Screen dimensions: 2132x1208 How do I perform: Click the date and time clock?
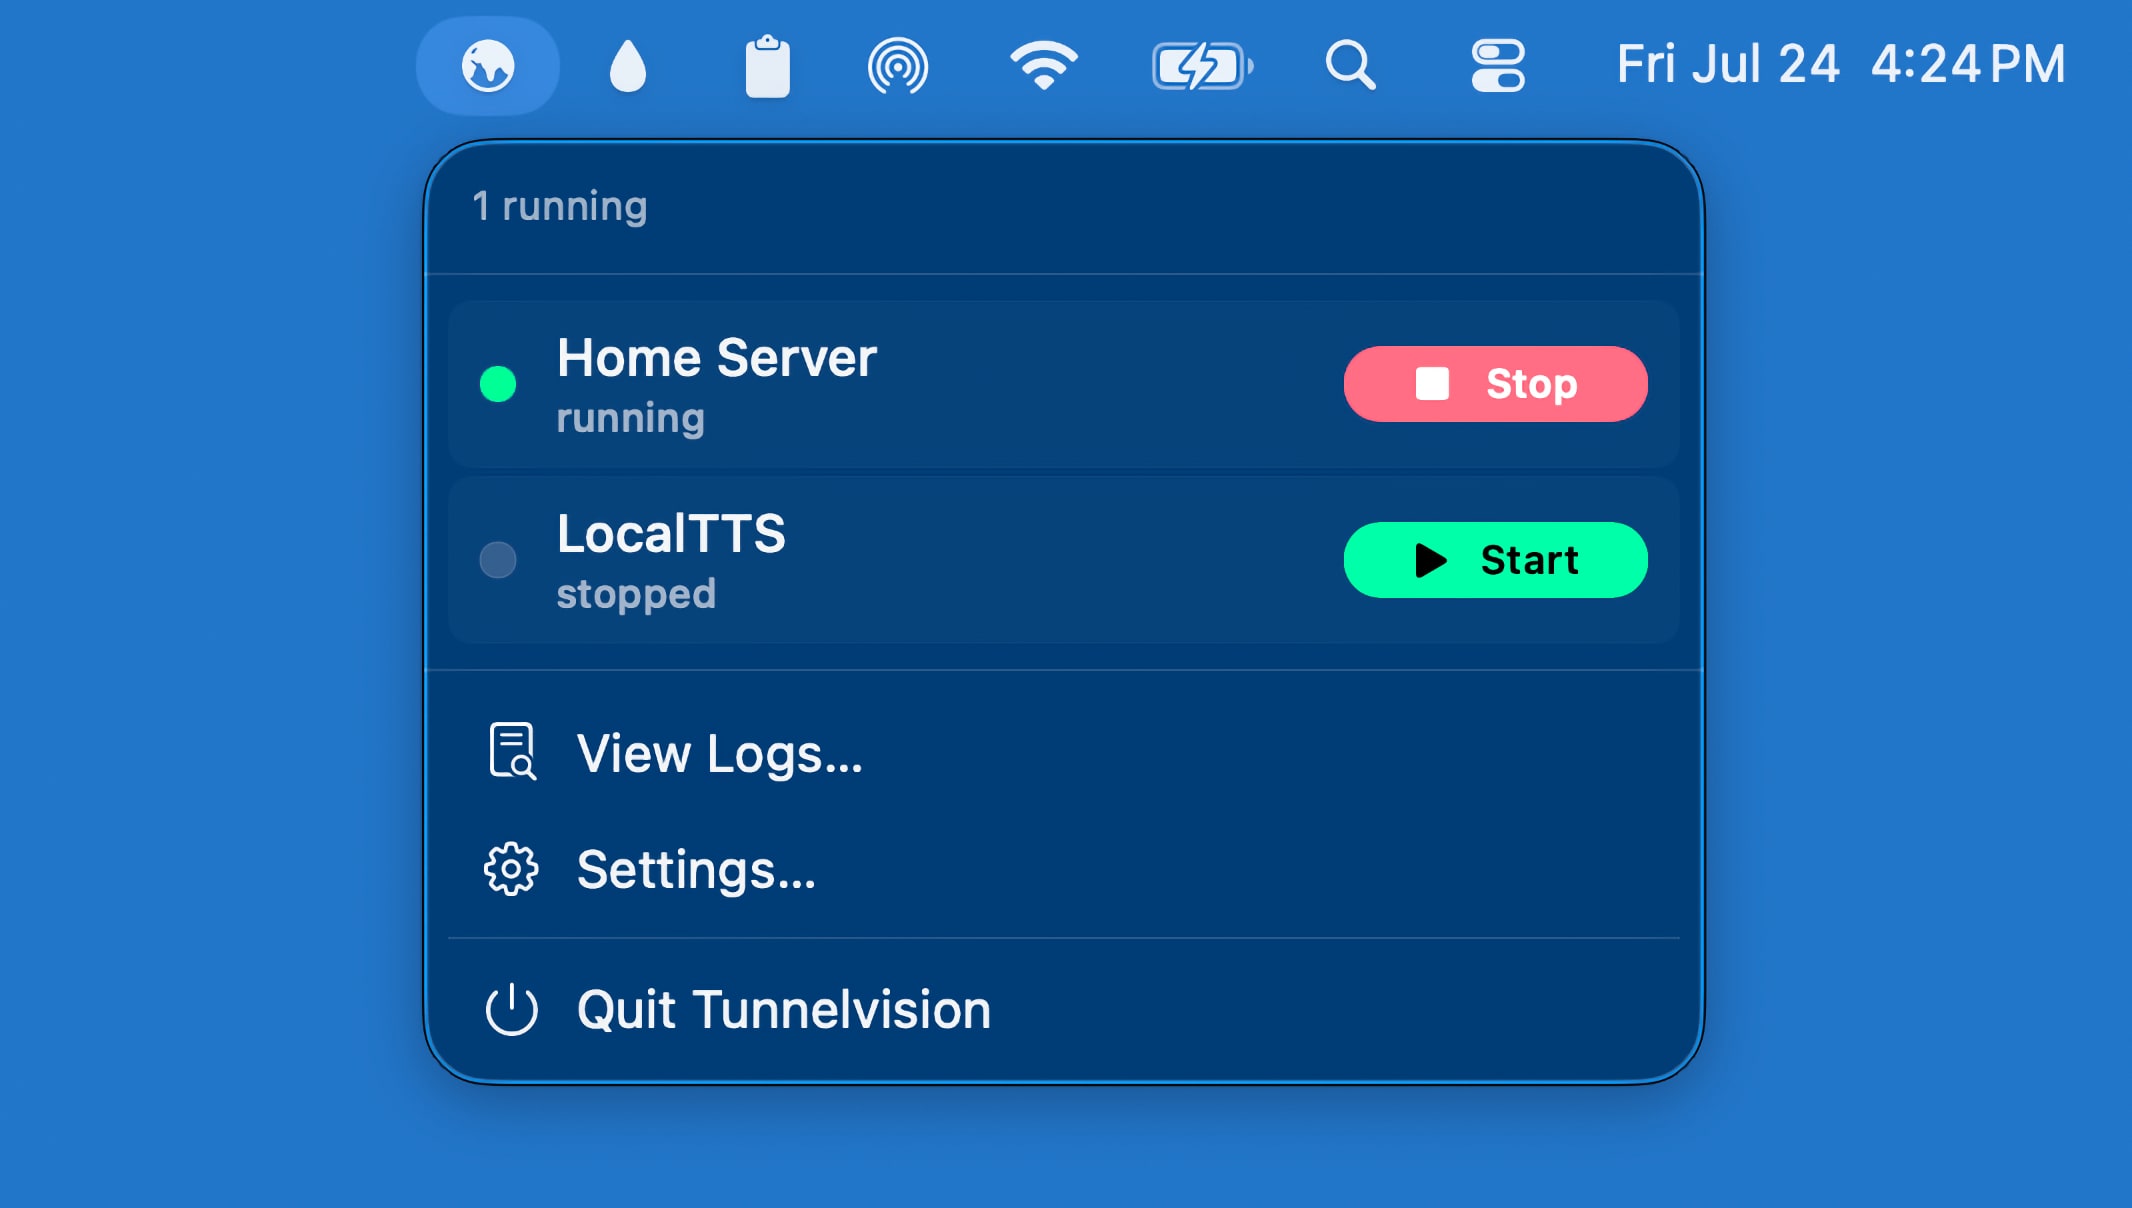(1841, 65)
